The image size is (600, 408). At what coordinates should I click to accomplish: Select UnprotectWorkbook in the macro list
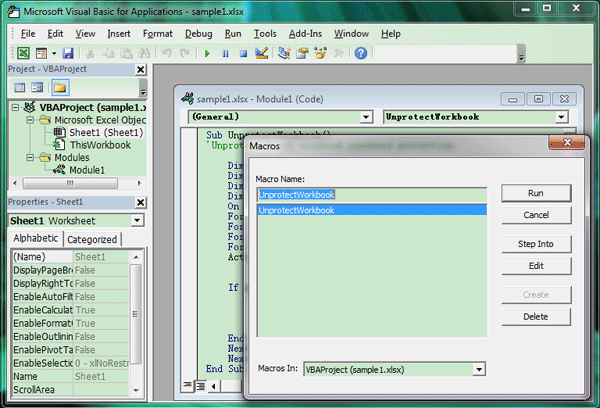click(372, 210)
